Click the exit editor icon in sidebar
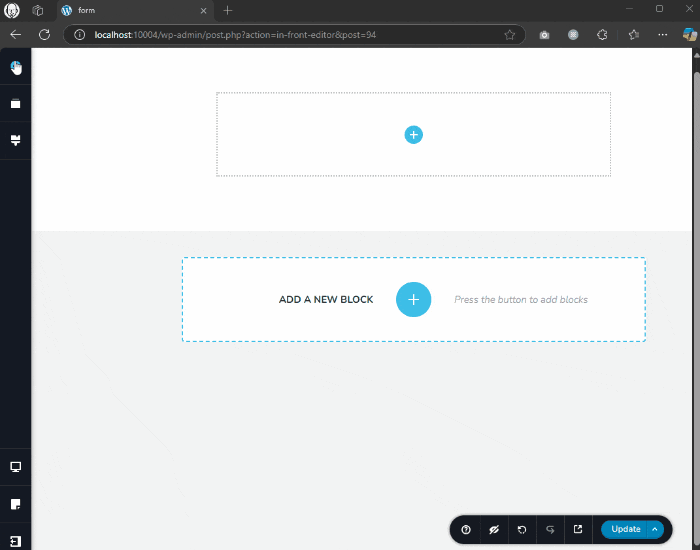This screenshot has width=700, height=550. [16, 540]
